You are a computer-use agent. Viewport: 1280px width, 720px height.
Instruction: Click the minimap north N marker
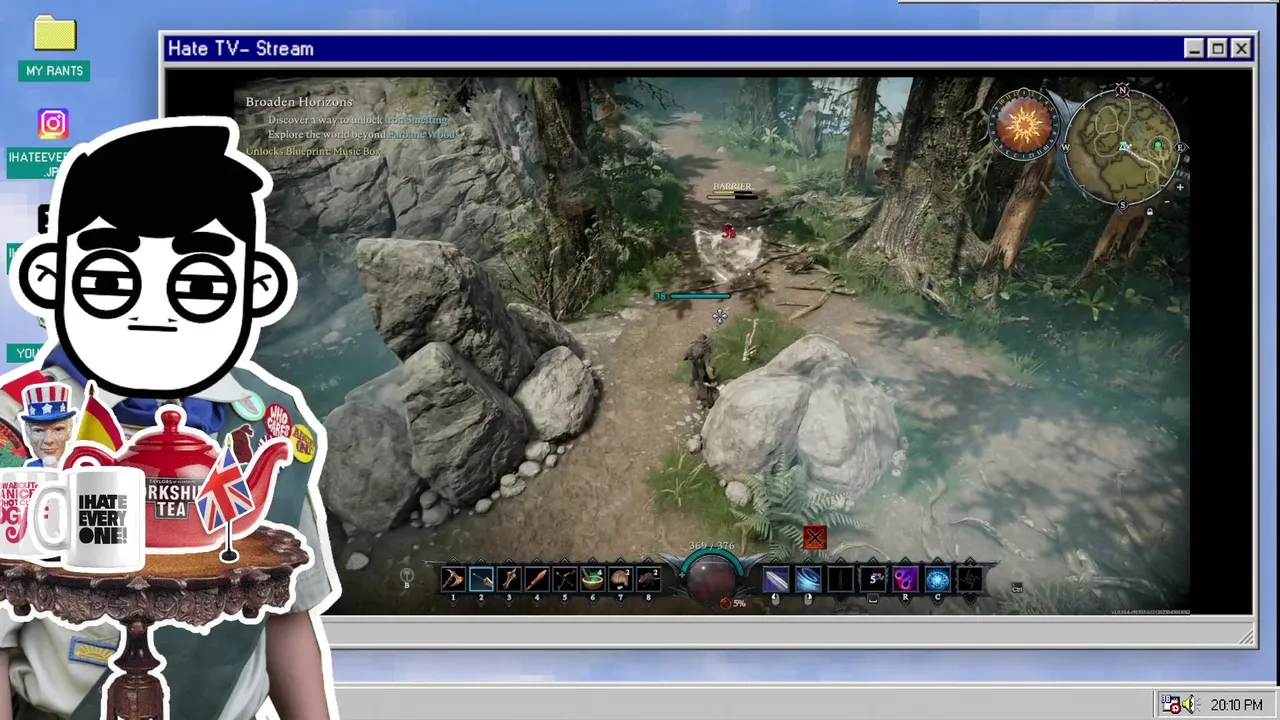pyautogui.click(x=1122, y=91)
